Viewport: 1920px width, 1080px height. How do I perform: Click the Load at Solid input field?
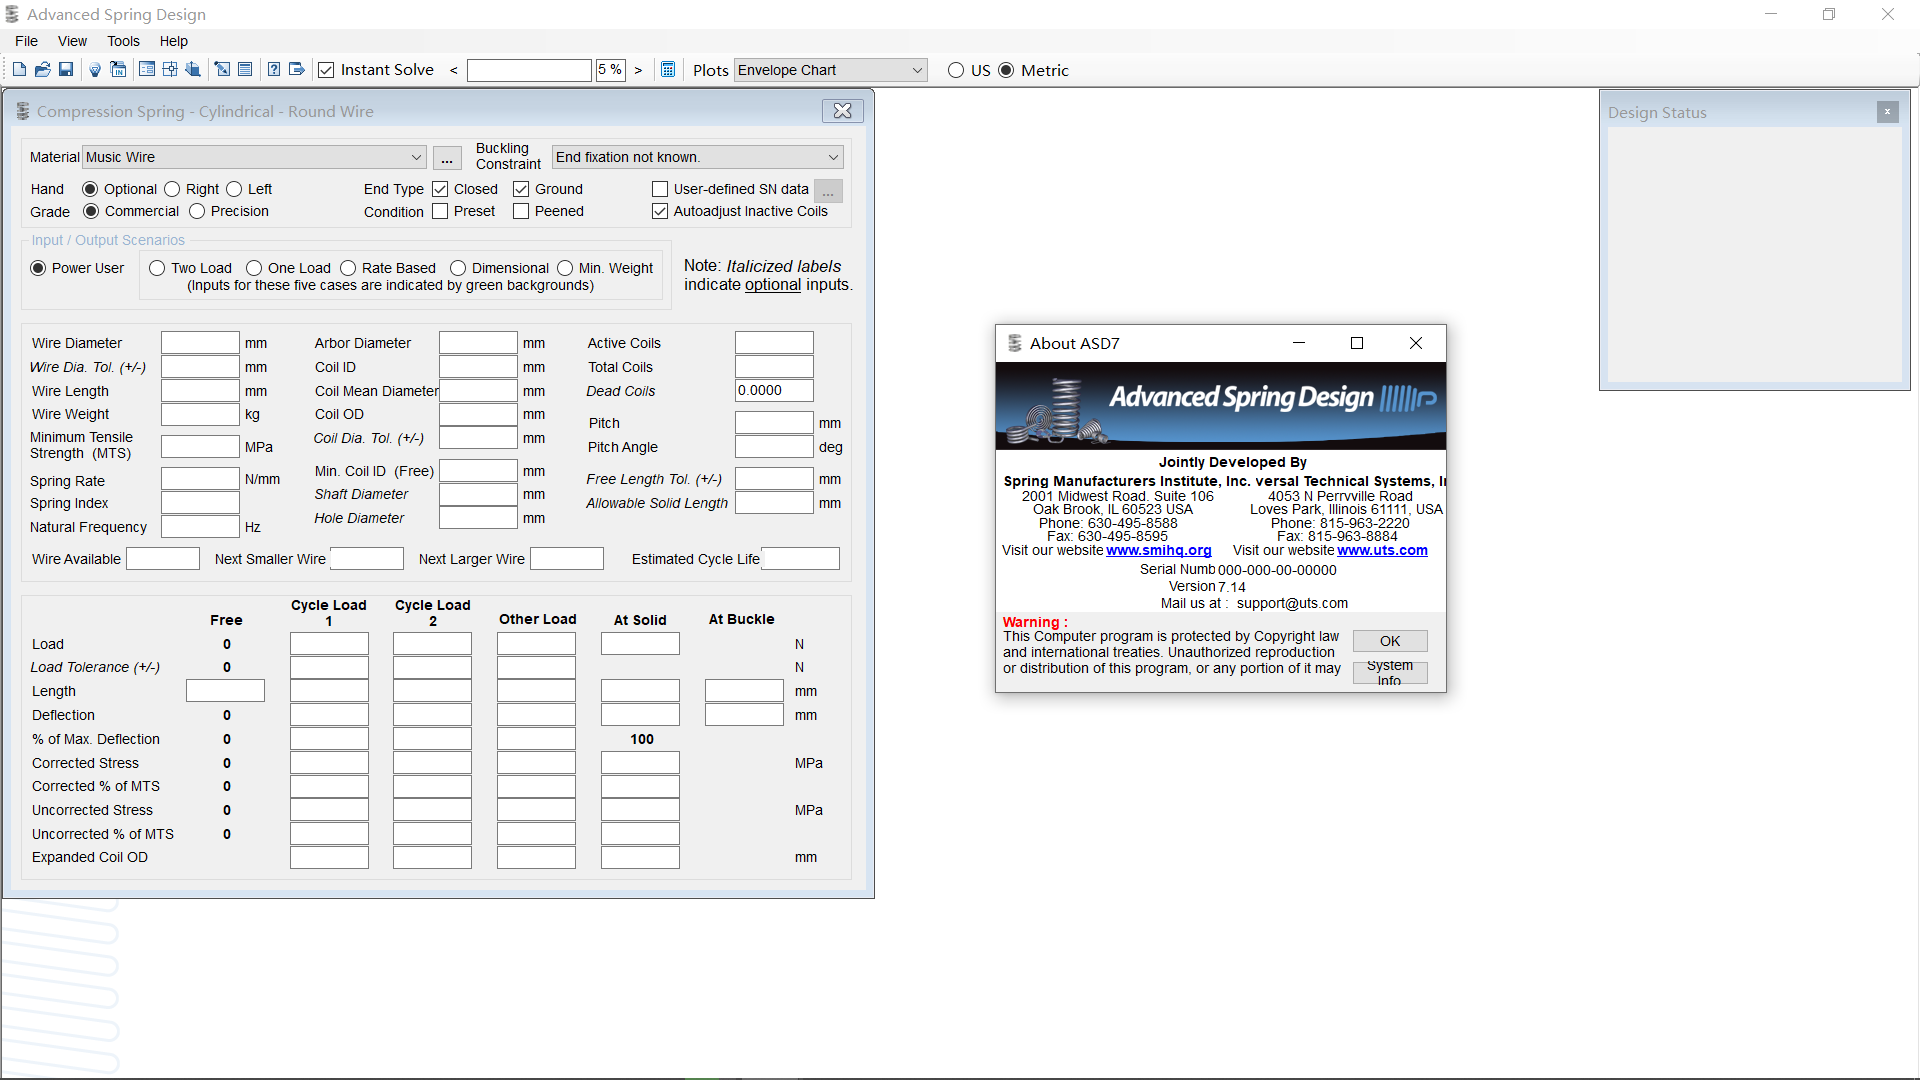(x=640, y=644)
